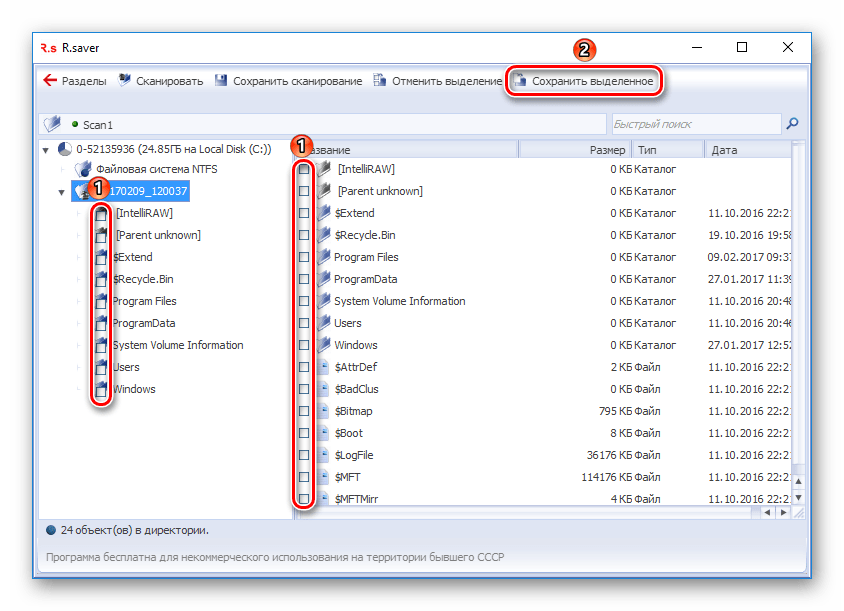Image resolution: width=844 pixels, height=611 pixels.
Task: Click the [Parent unknown] folder icon in file list
Action: [x=323, y=191]
